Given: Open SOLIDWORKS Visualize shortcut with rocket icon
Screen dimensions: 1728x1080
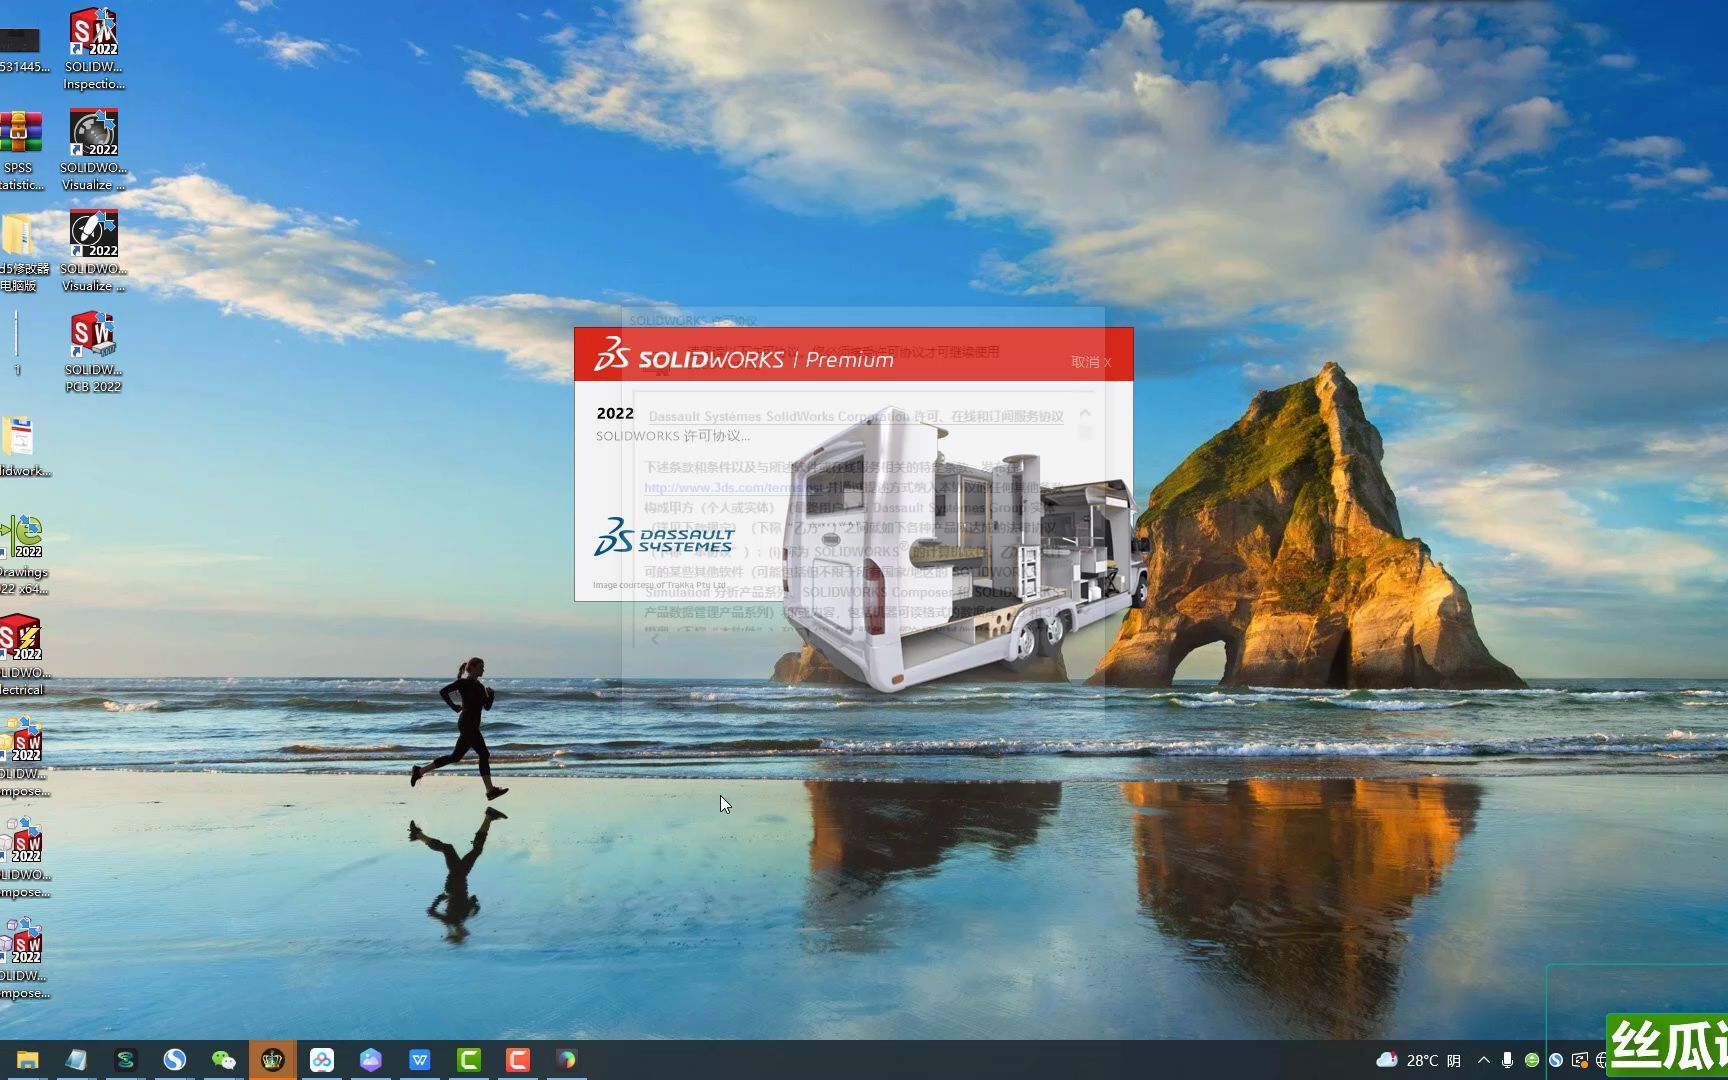Looking at the screenshot, I should (x=94, y=250).
